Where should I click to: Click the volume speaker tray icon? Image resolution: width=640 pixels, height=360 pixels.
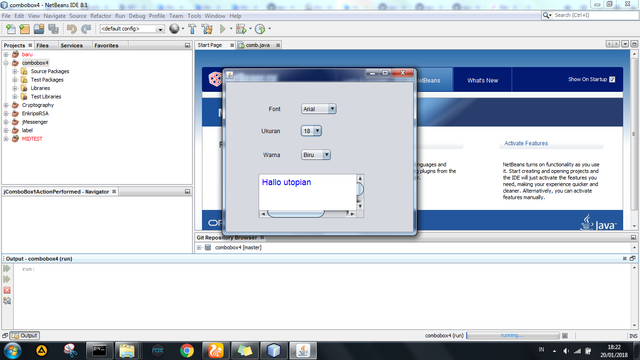pos(566,351)
